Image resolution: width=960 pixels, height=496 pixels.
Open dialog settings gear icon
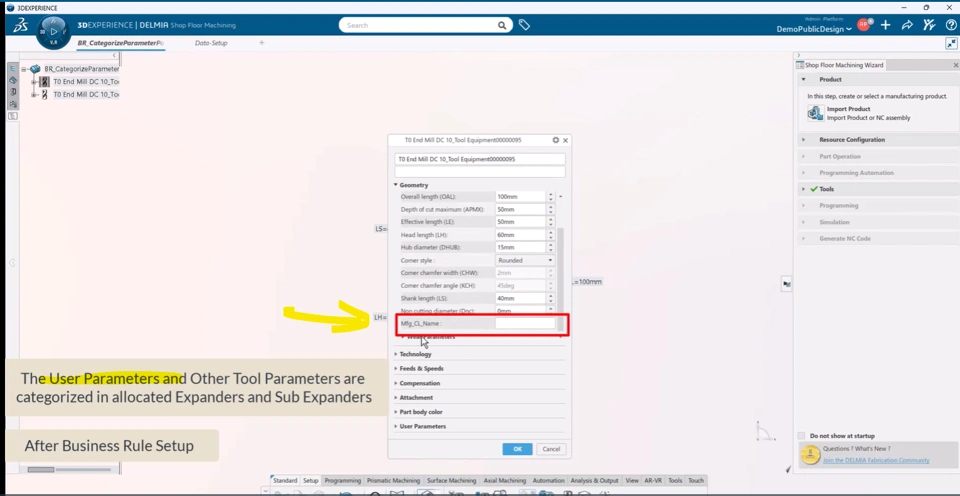tap(555, 140)
